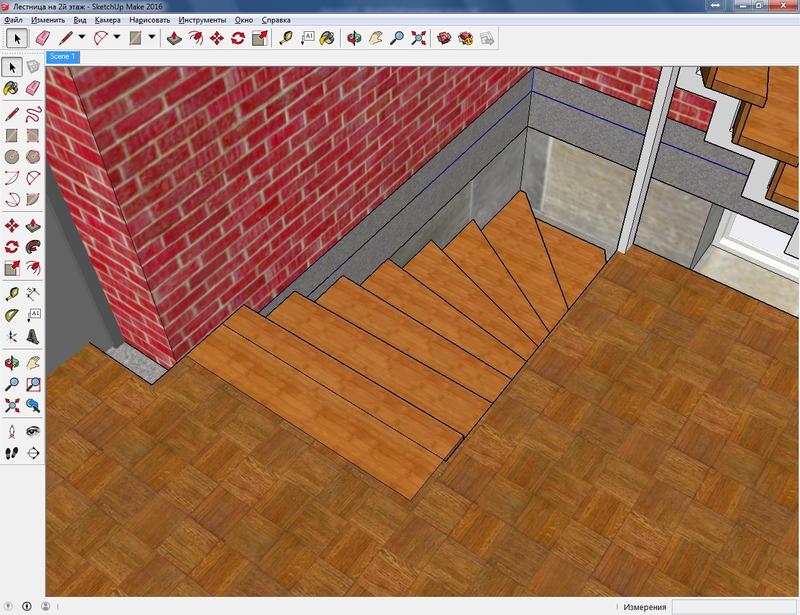Select Tape Measure in top toolbar

point(285,38)
